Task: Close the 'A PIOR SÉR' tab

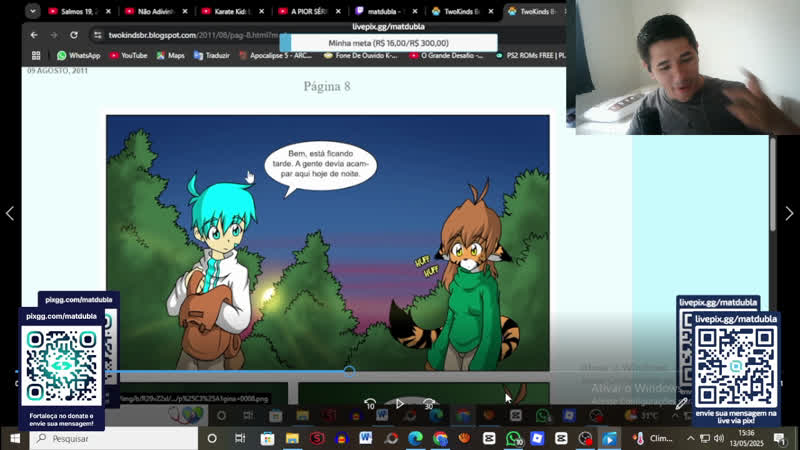Action: pos(338,11)
